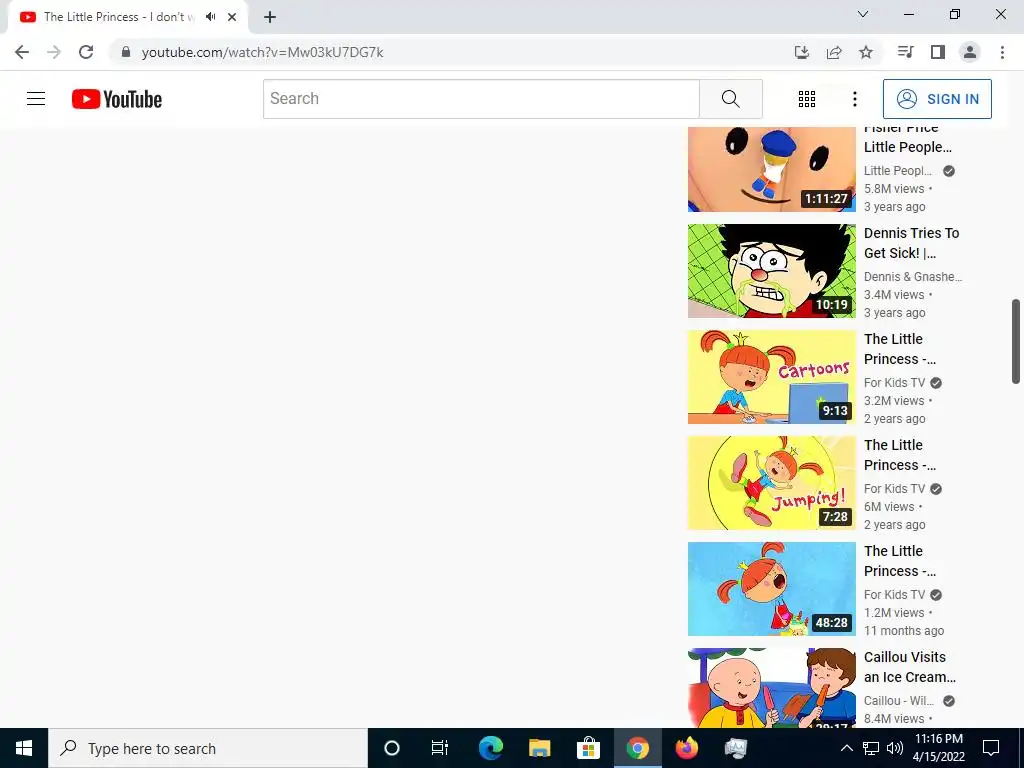Click Little People title link
1024x768 pixels.
pos(908,139)
